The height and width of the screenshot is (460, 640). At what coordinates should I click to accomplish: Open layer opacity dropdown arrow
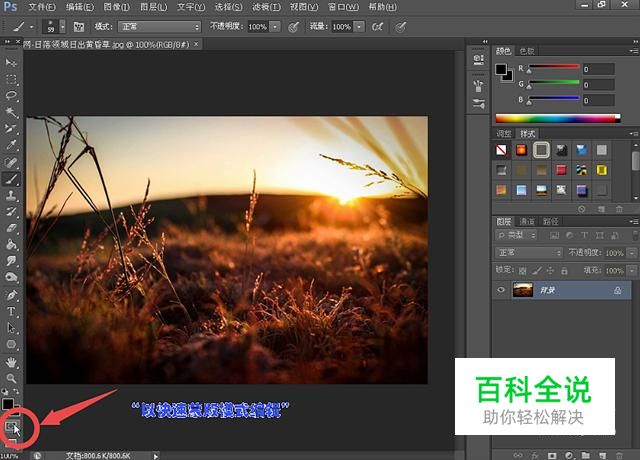click(632, 253)
